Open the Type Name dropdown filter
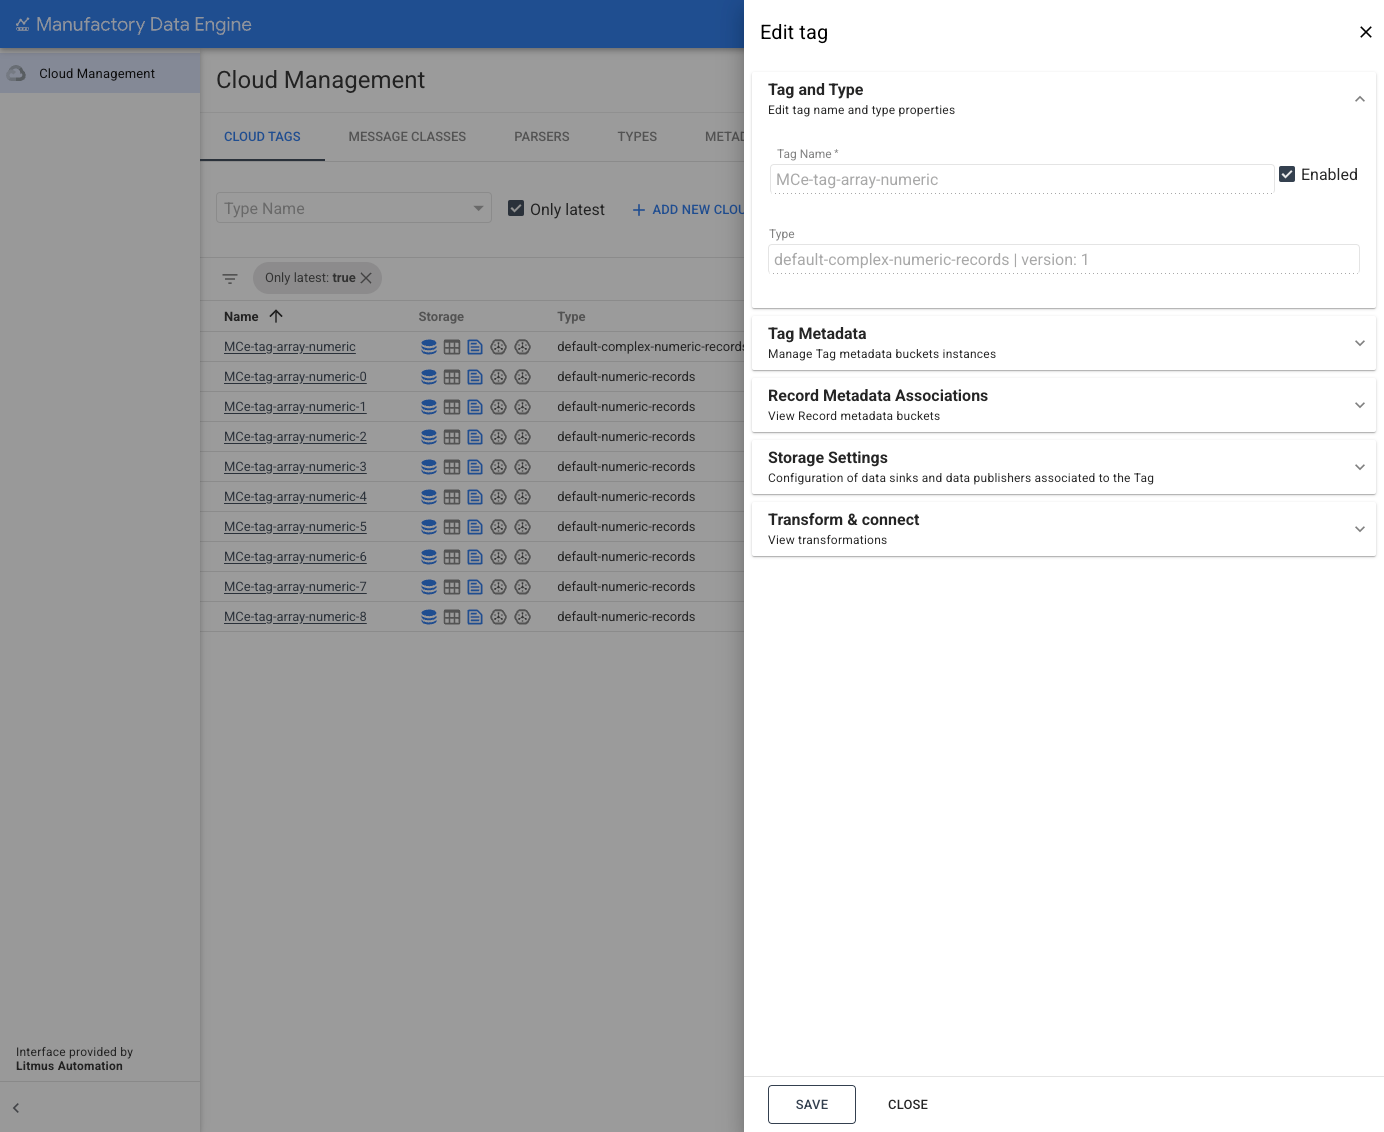1384x1132 pixels. [353, 208]
